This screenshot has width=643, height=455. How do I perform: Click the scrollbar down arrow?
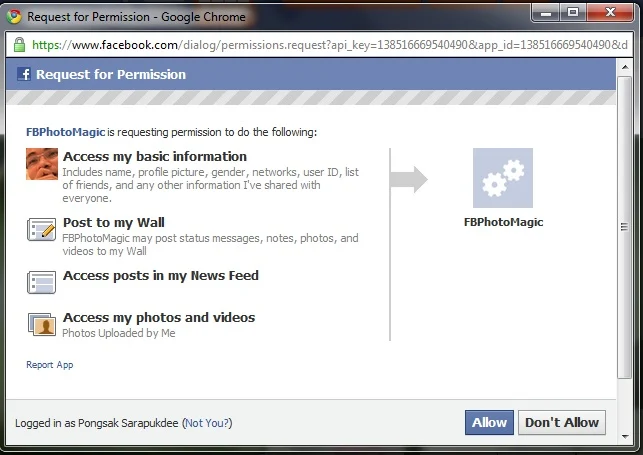click(x=625, y=437)
